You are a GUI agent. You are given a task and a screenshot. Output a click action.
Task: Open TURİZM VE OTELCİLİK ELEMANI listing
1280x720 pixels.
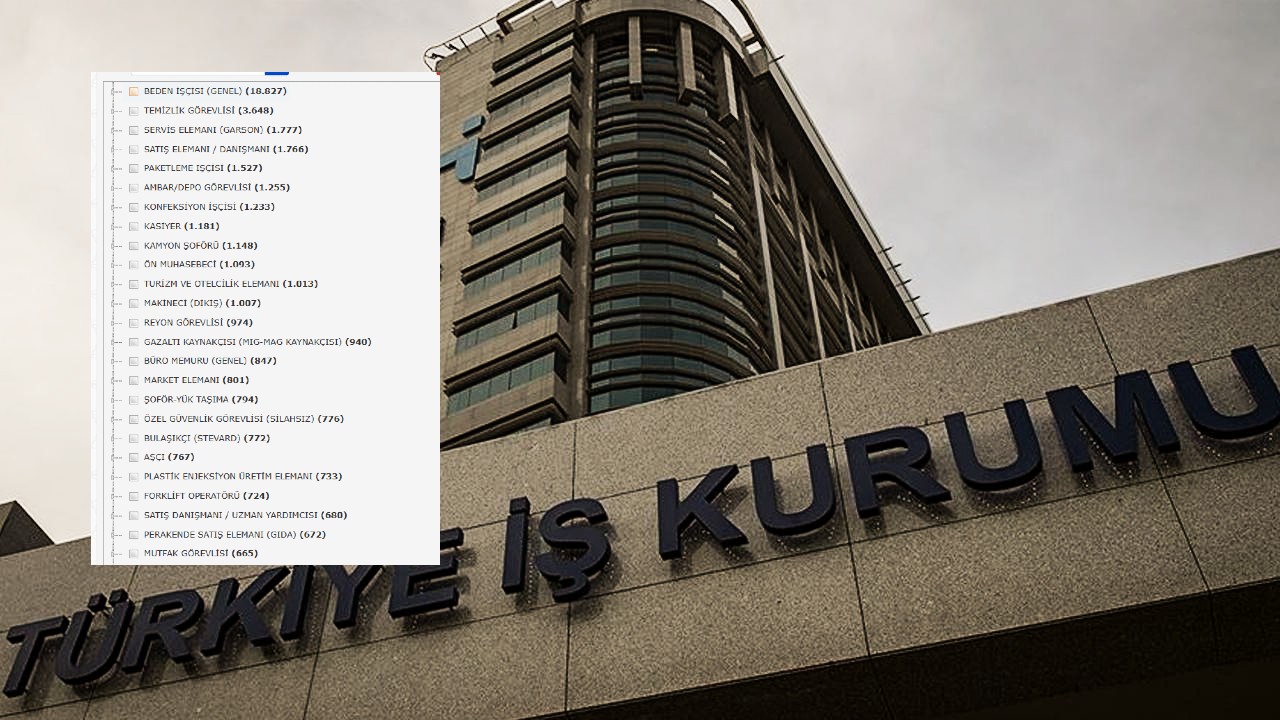[x=230, y=284]
